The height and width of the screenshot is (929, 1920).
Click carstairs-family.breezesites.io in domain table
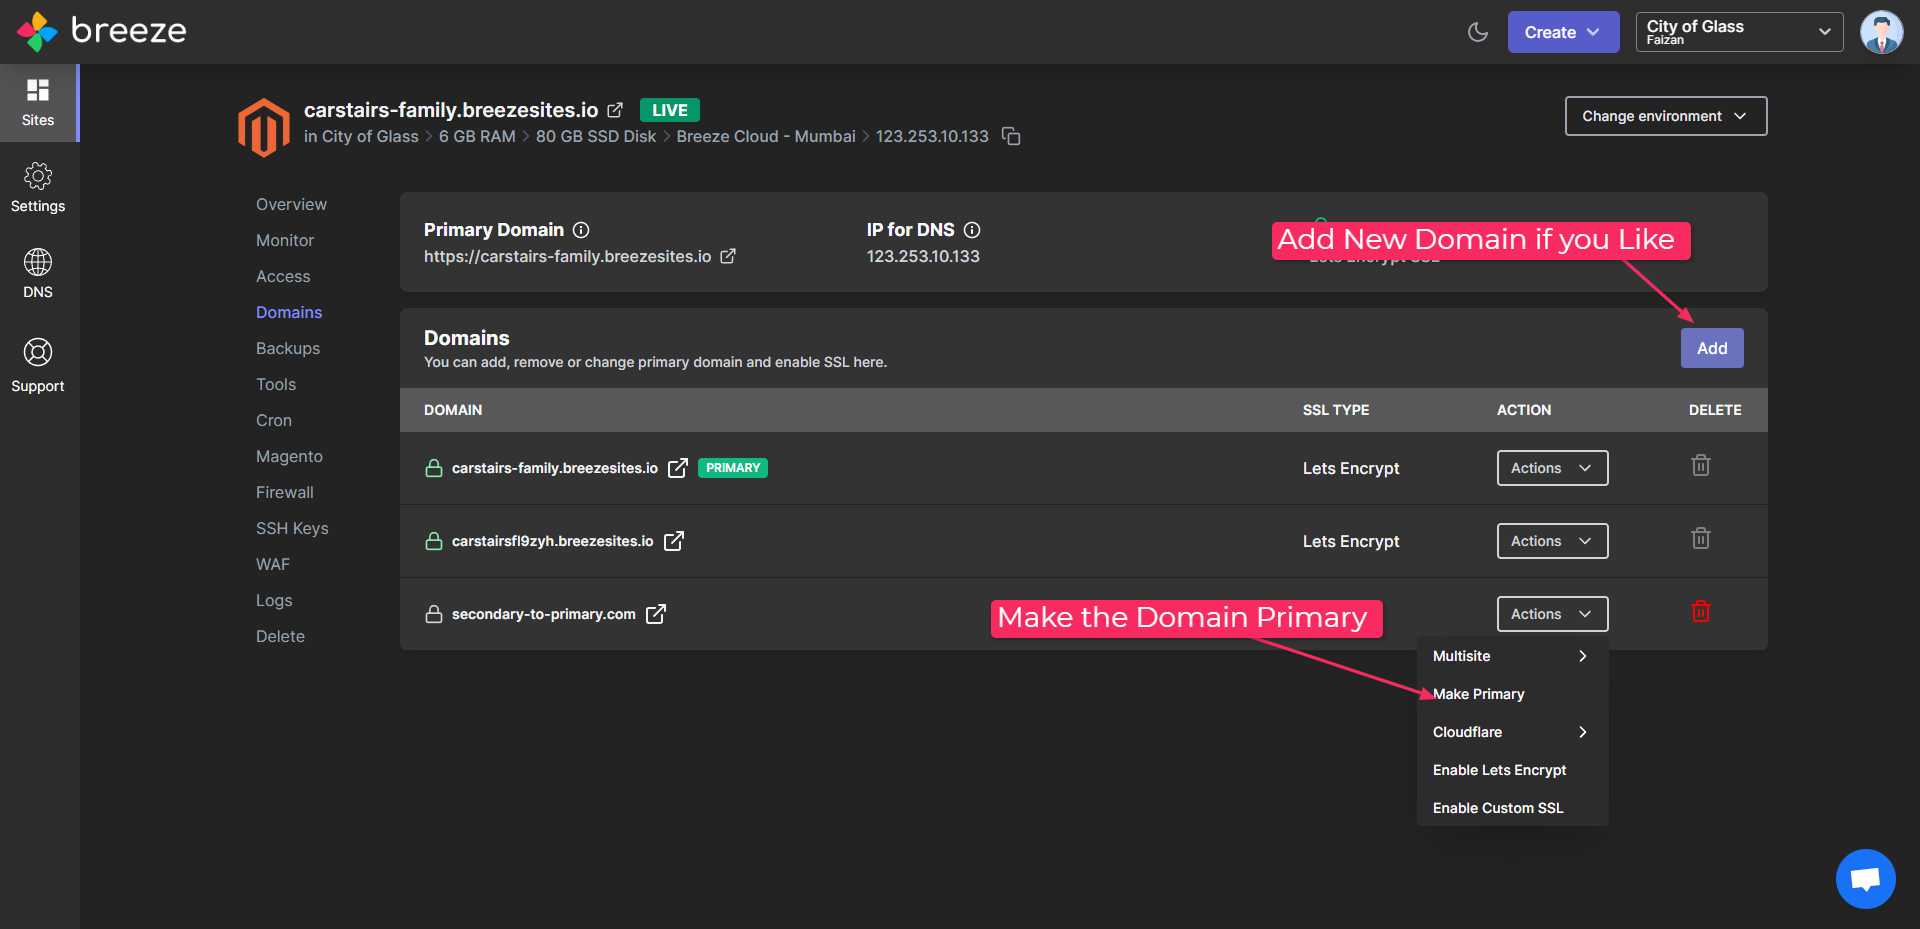point(555,468)
